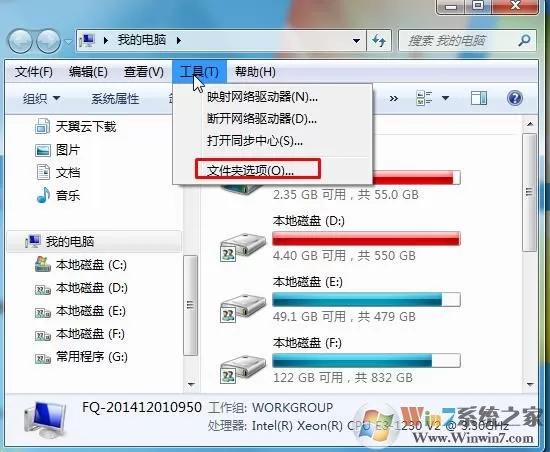Screen dimensions: 550x452
Task: Click the change view icon in toolbar
Action: 424,98
